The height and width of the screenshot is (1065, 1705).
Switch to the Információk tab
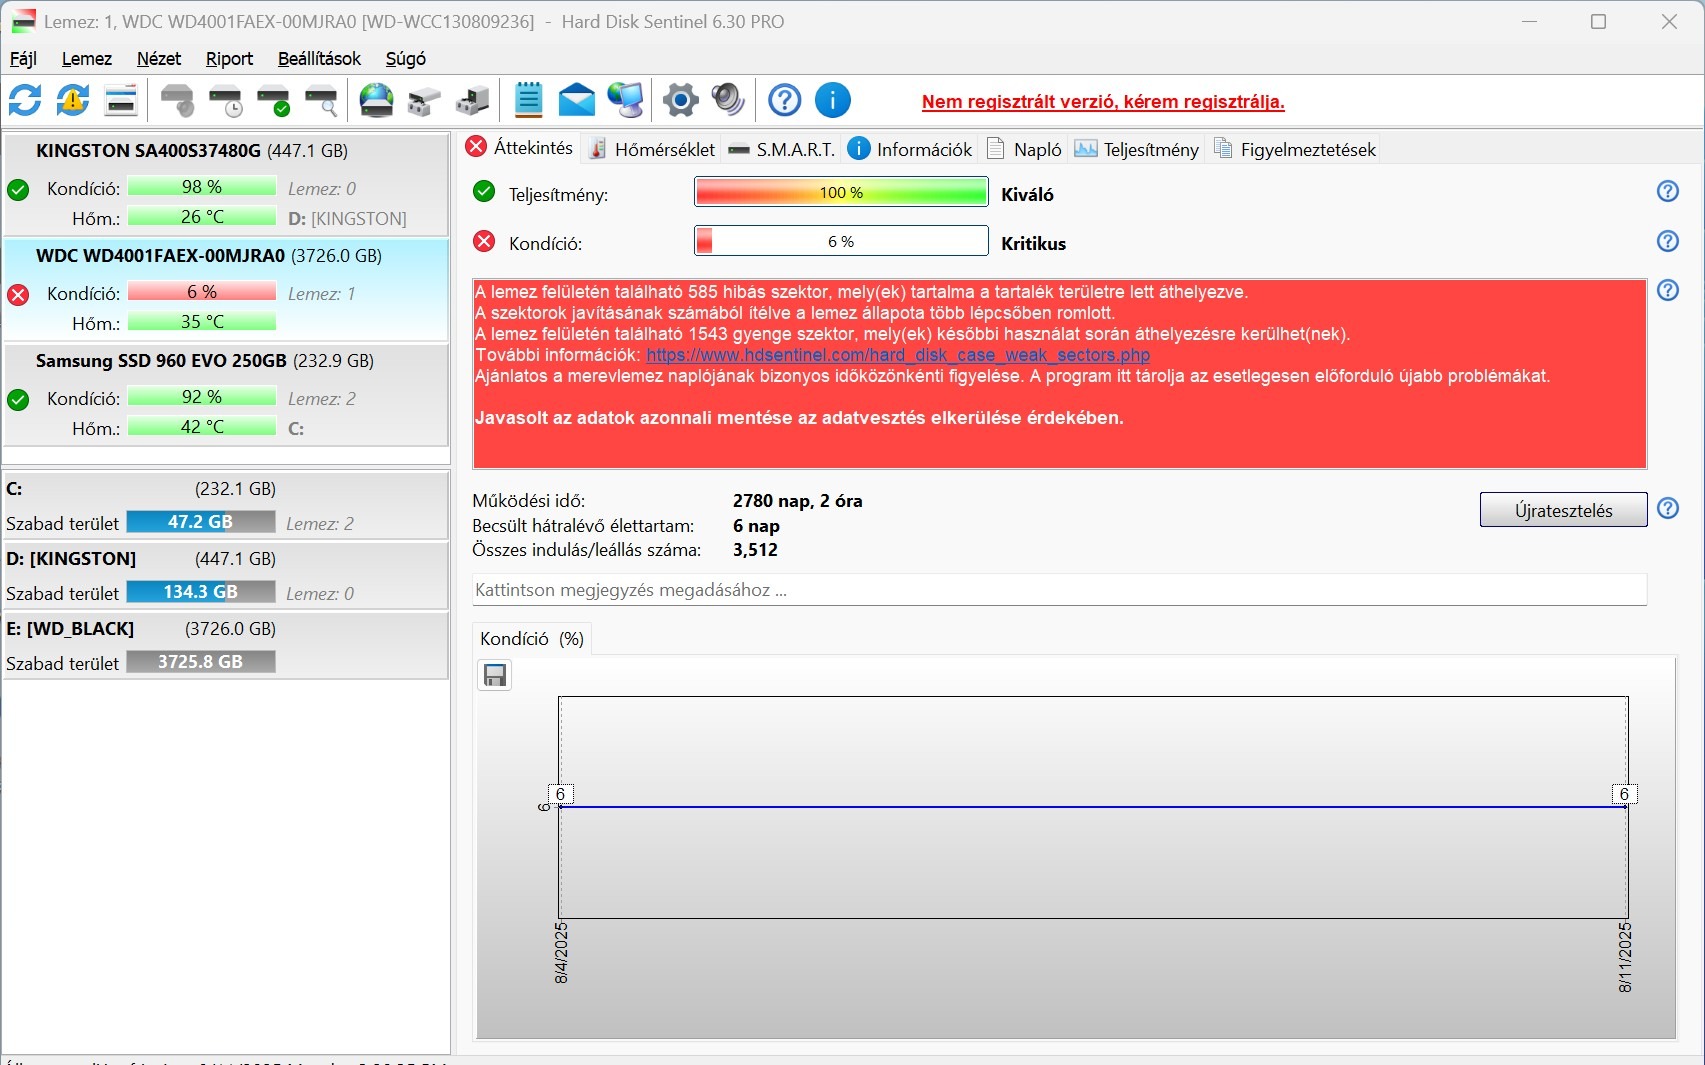(x=910, y=149)
